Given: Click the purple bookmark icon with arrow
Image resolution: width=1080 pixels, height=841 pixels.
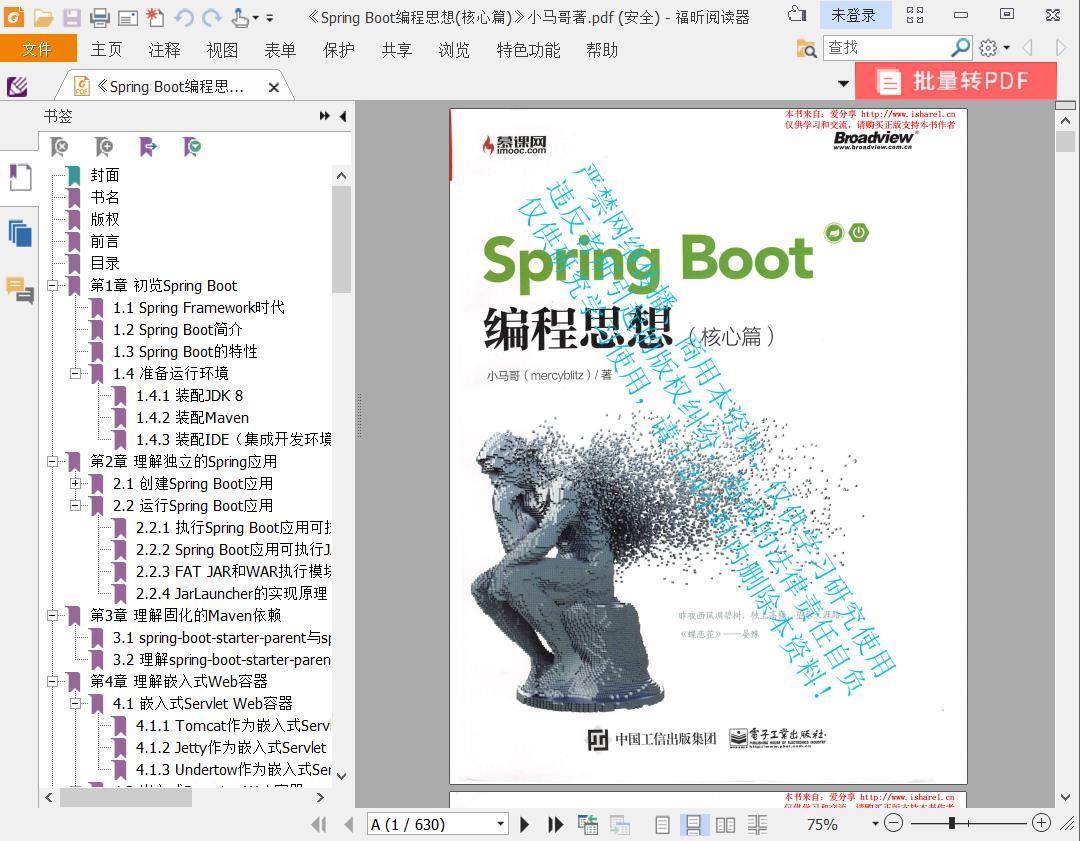Looking at the screenshot, I should [x=147, y=147].
